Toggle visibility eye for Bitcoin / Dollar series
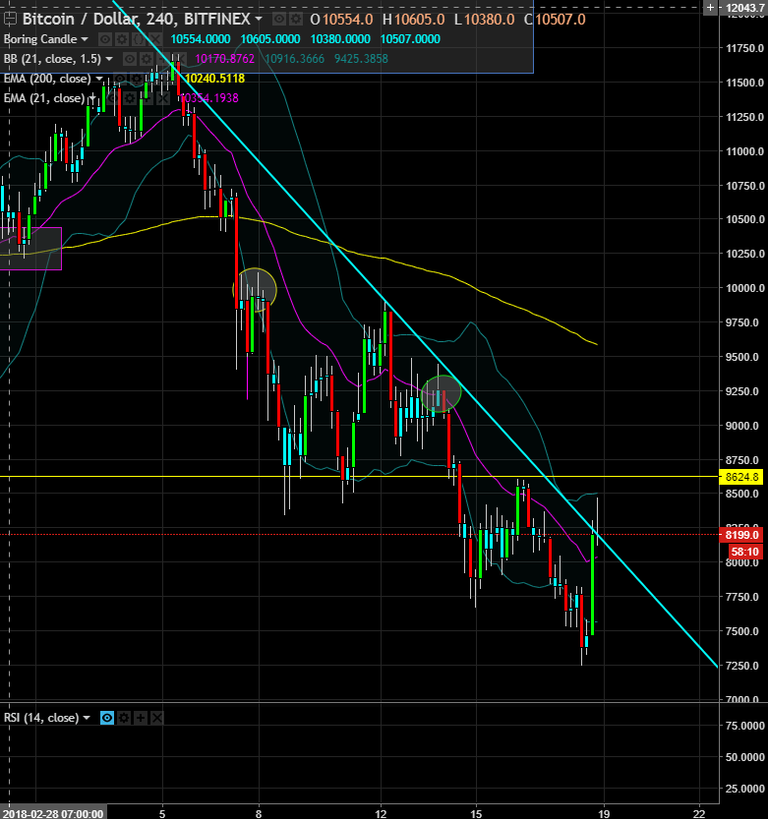 280,19
